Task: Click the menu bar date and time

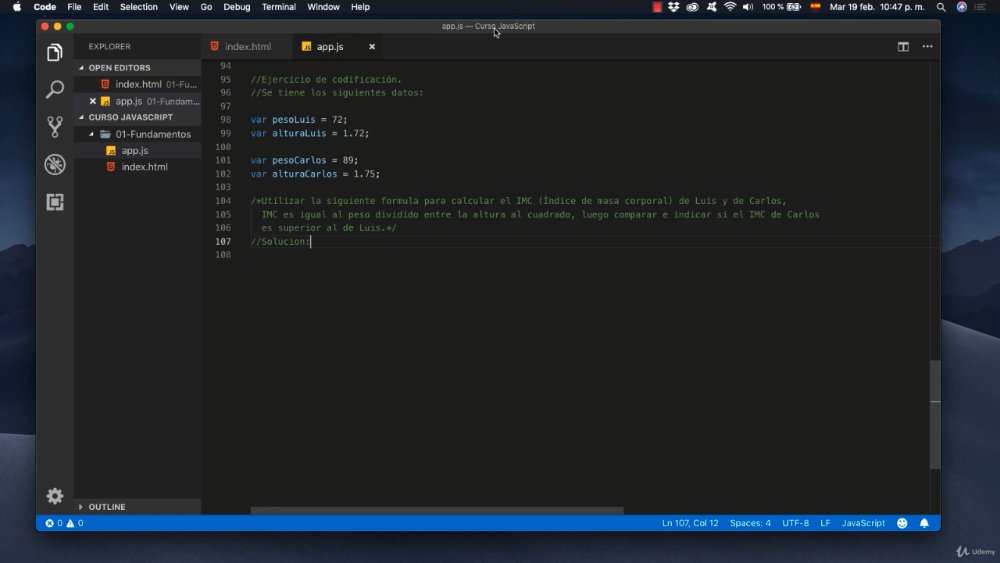Action: point(876,7)
